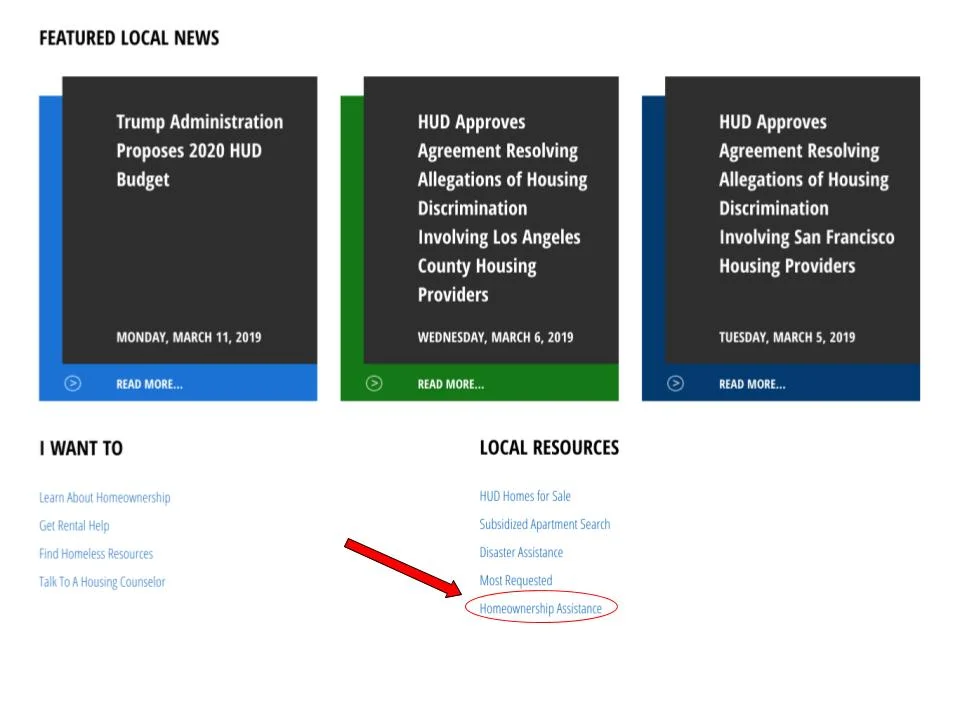Click arrow icon on Trump Administration card
Screen dimensions: 960x720
pos(73,383)
